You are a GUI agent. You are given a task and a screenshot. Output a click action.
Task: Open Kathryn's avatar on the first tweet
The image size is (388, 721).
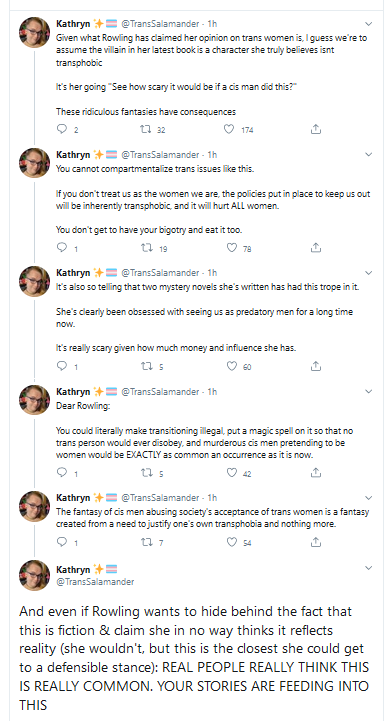tap(34, 32)
